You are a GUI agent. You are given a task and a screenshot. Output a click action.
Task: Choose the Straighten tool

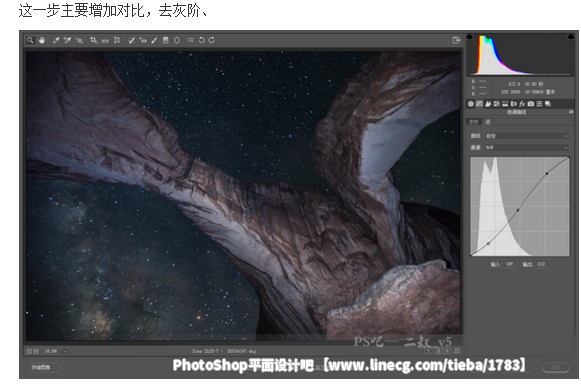coord(105,40)
